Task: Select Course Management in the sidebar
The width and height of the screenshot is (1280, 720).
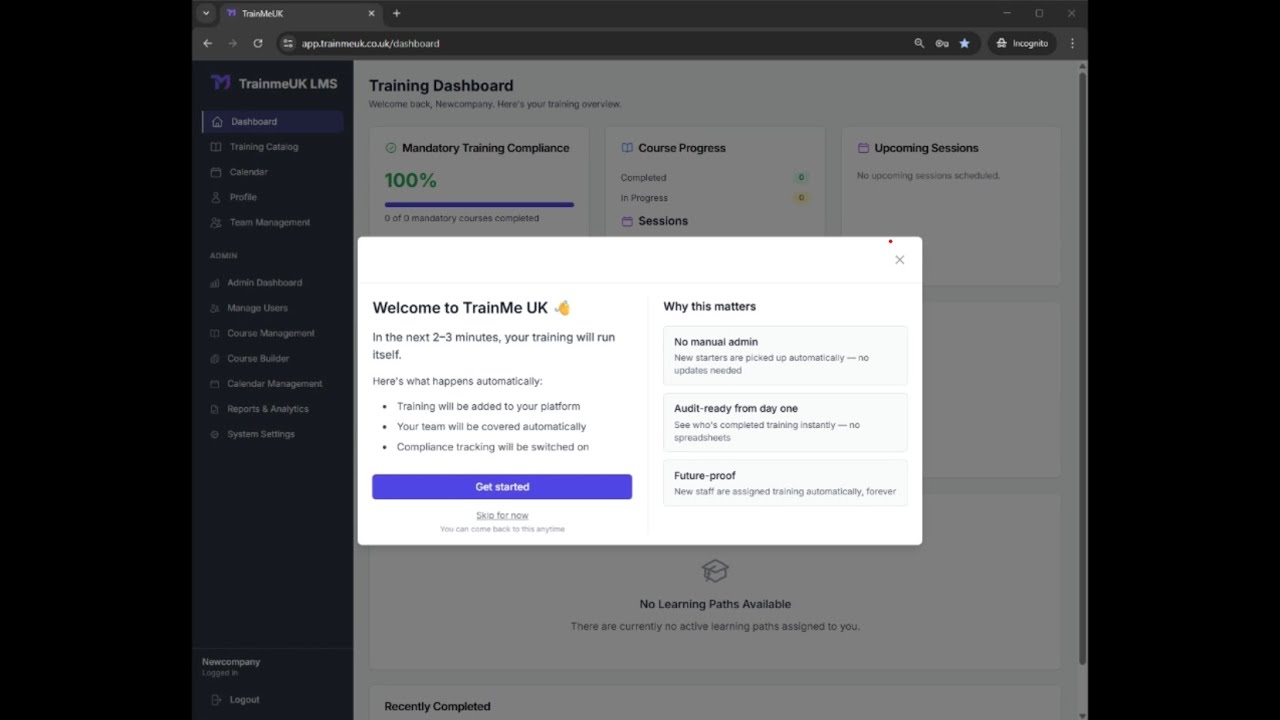Action: (x=272, y=333)
